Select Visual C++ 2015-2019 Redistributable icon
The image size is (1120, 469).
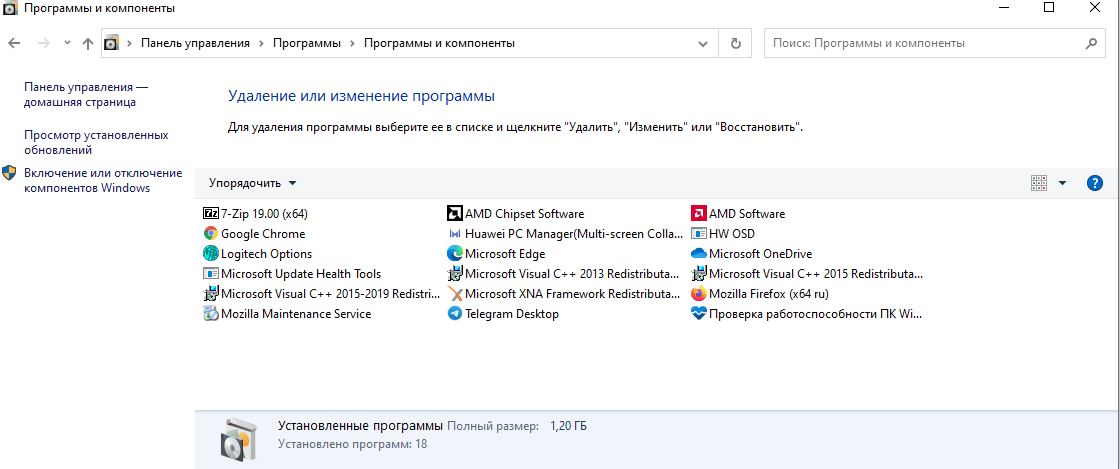pyautogui.click(x=211, y=293)
